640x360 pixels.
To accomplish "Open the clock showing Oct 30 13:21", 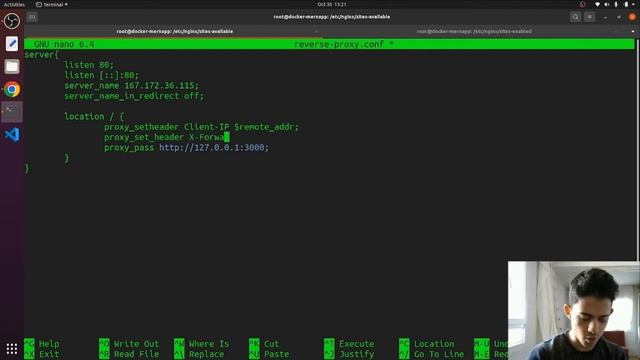I will click(x=332, y=4).
